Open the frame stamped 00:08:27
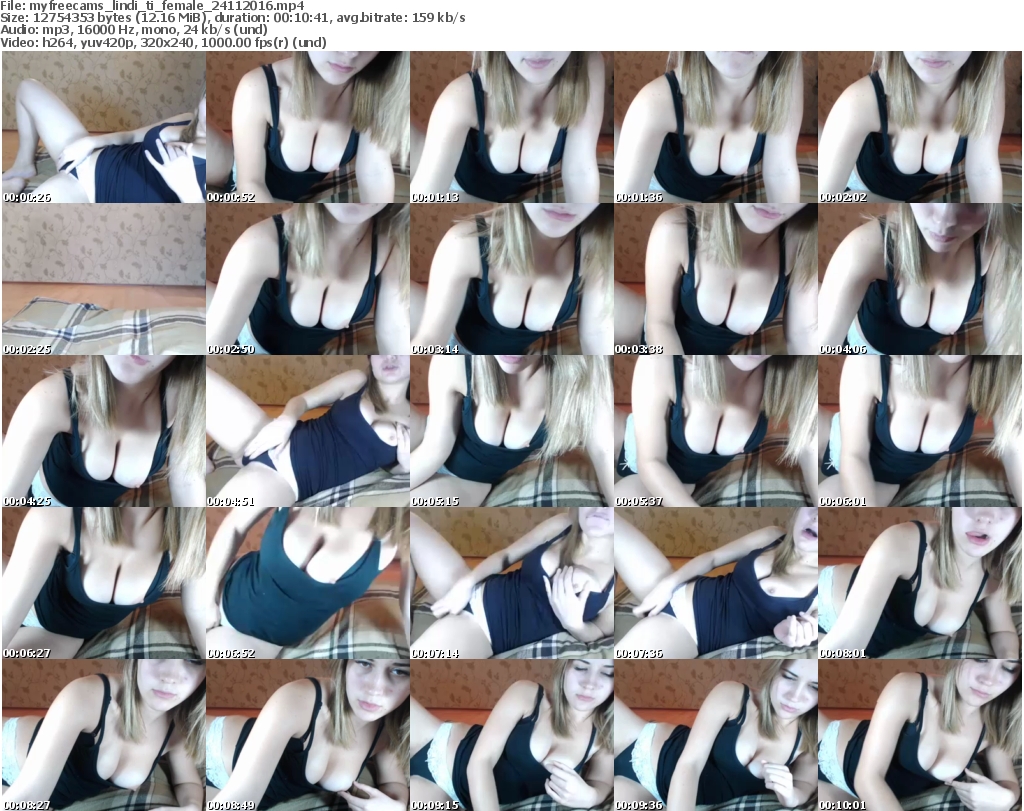This screenshot has width=1024, height=811. 103,735
